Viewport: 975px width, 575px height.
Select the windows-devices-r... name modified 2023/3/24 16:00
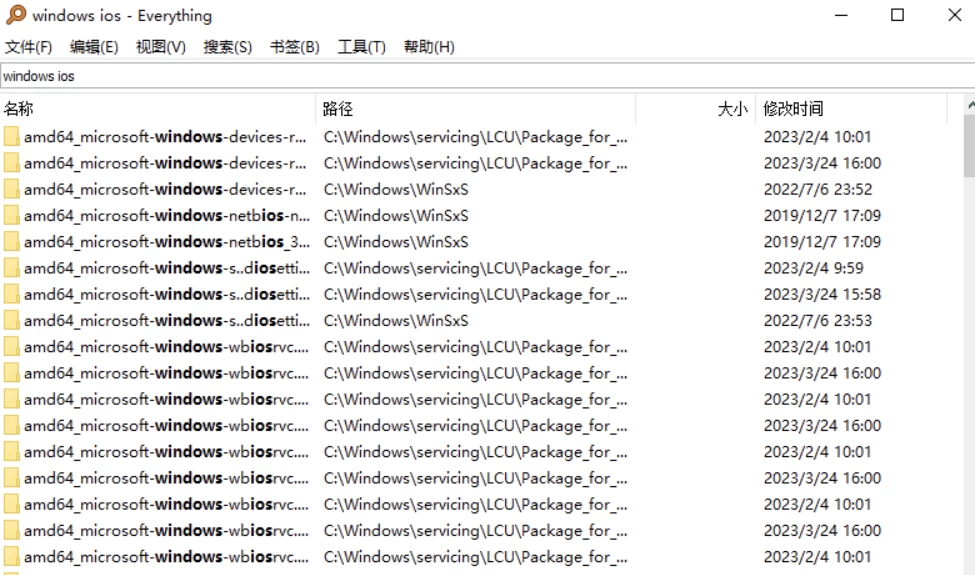coord(165,163)
